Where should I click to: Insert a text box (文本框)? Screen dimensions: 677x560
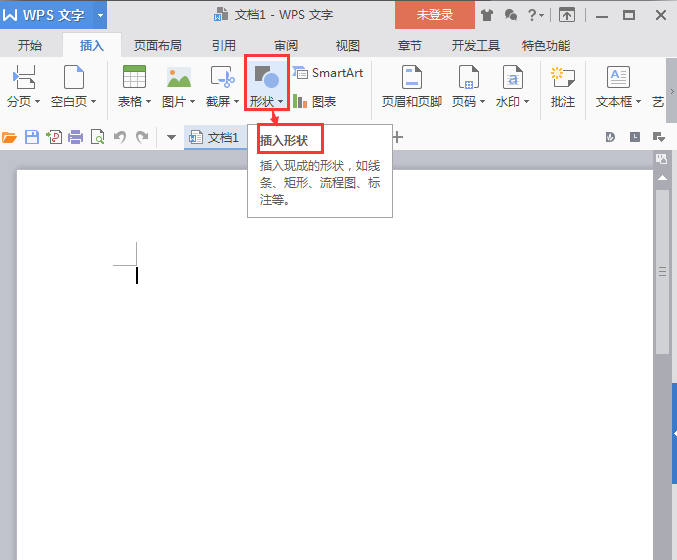[618, 85]
